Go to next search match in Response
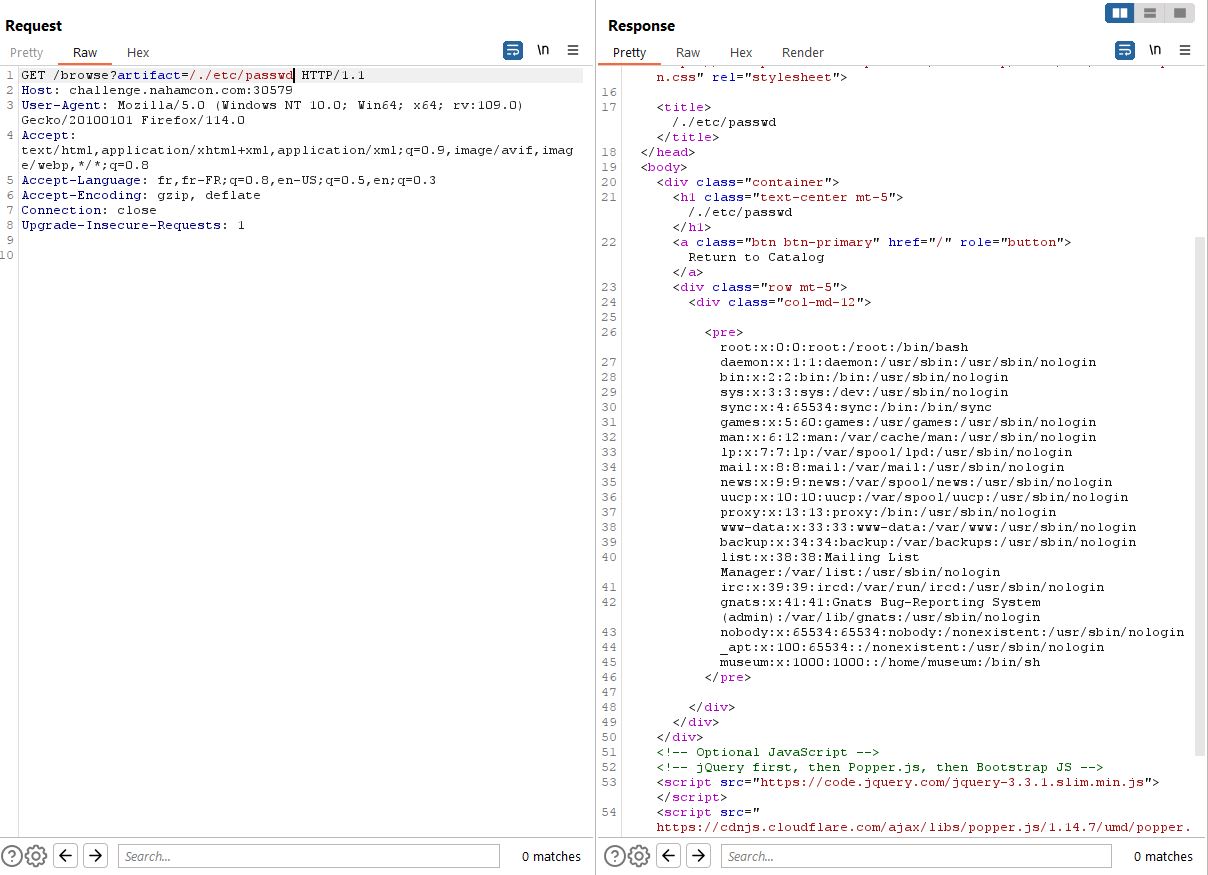This screenshot has height=875, width=1208. (698, 855)
